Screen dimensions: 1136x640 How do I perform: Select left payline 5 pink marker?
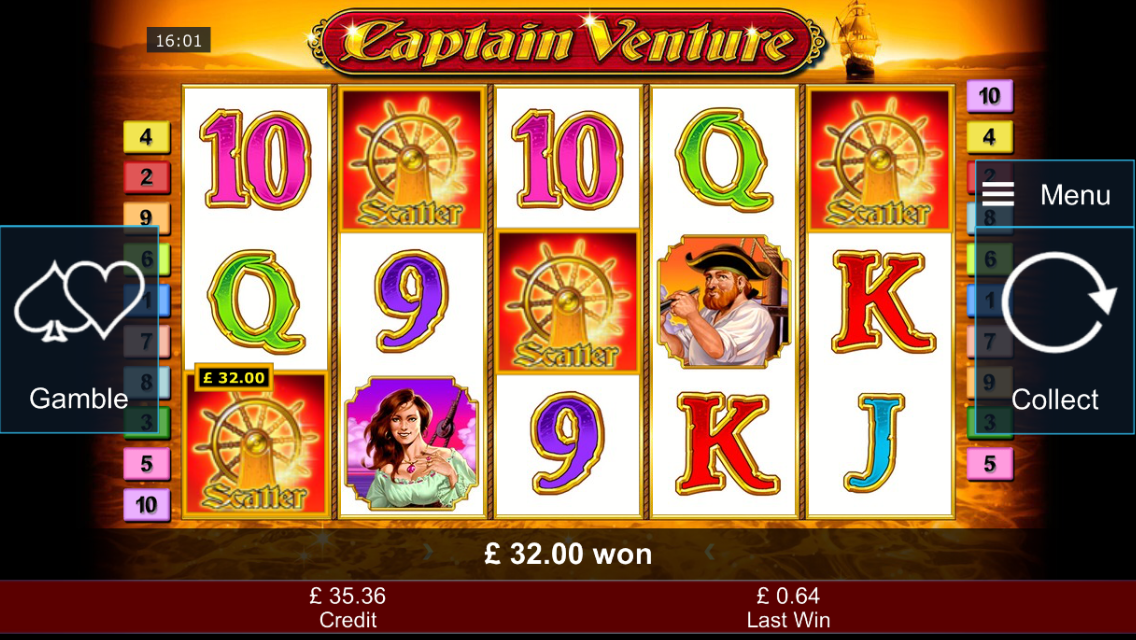click(146, 464)
